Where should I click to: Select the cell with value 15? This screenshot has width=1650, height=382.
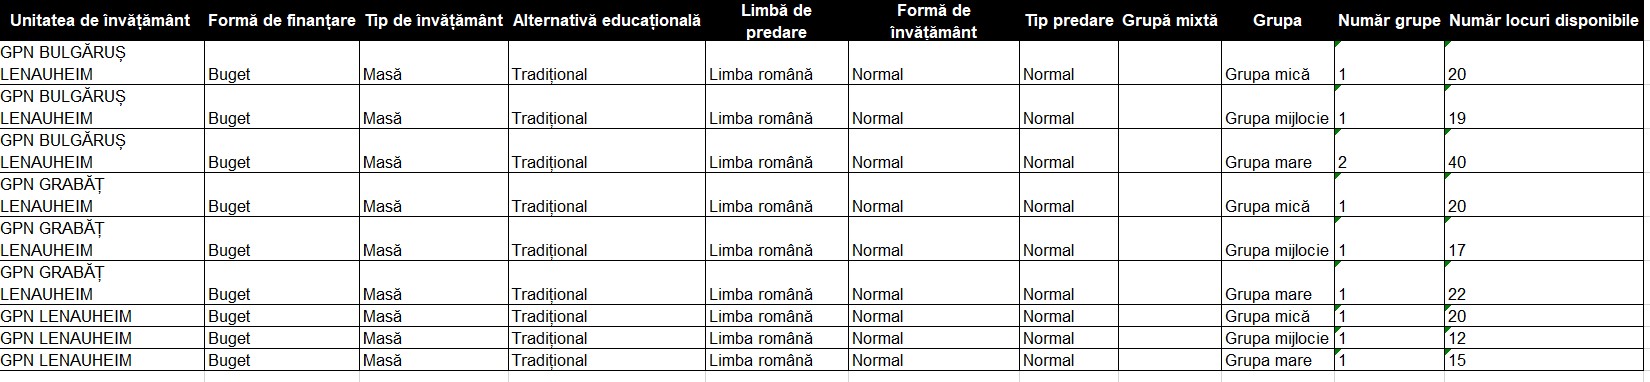[1546, 360]
